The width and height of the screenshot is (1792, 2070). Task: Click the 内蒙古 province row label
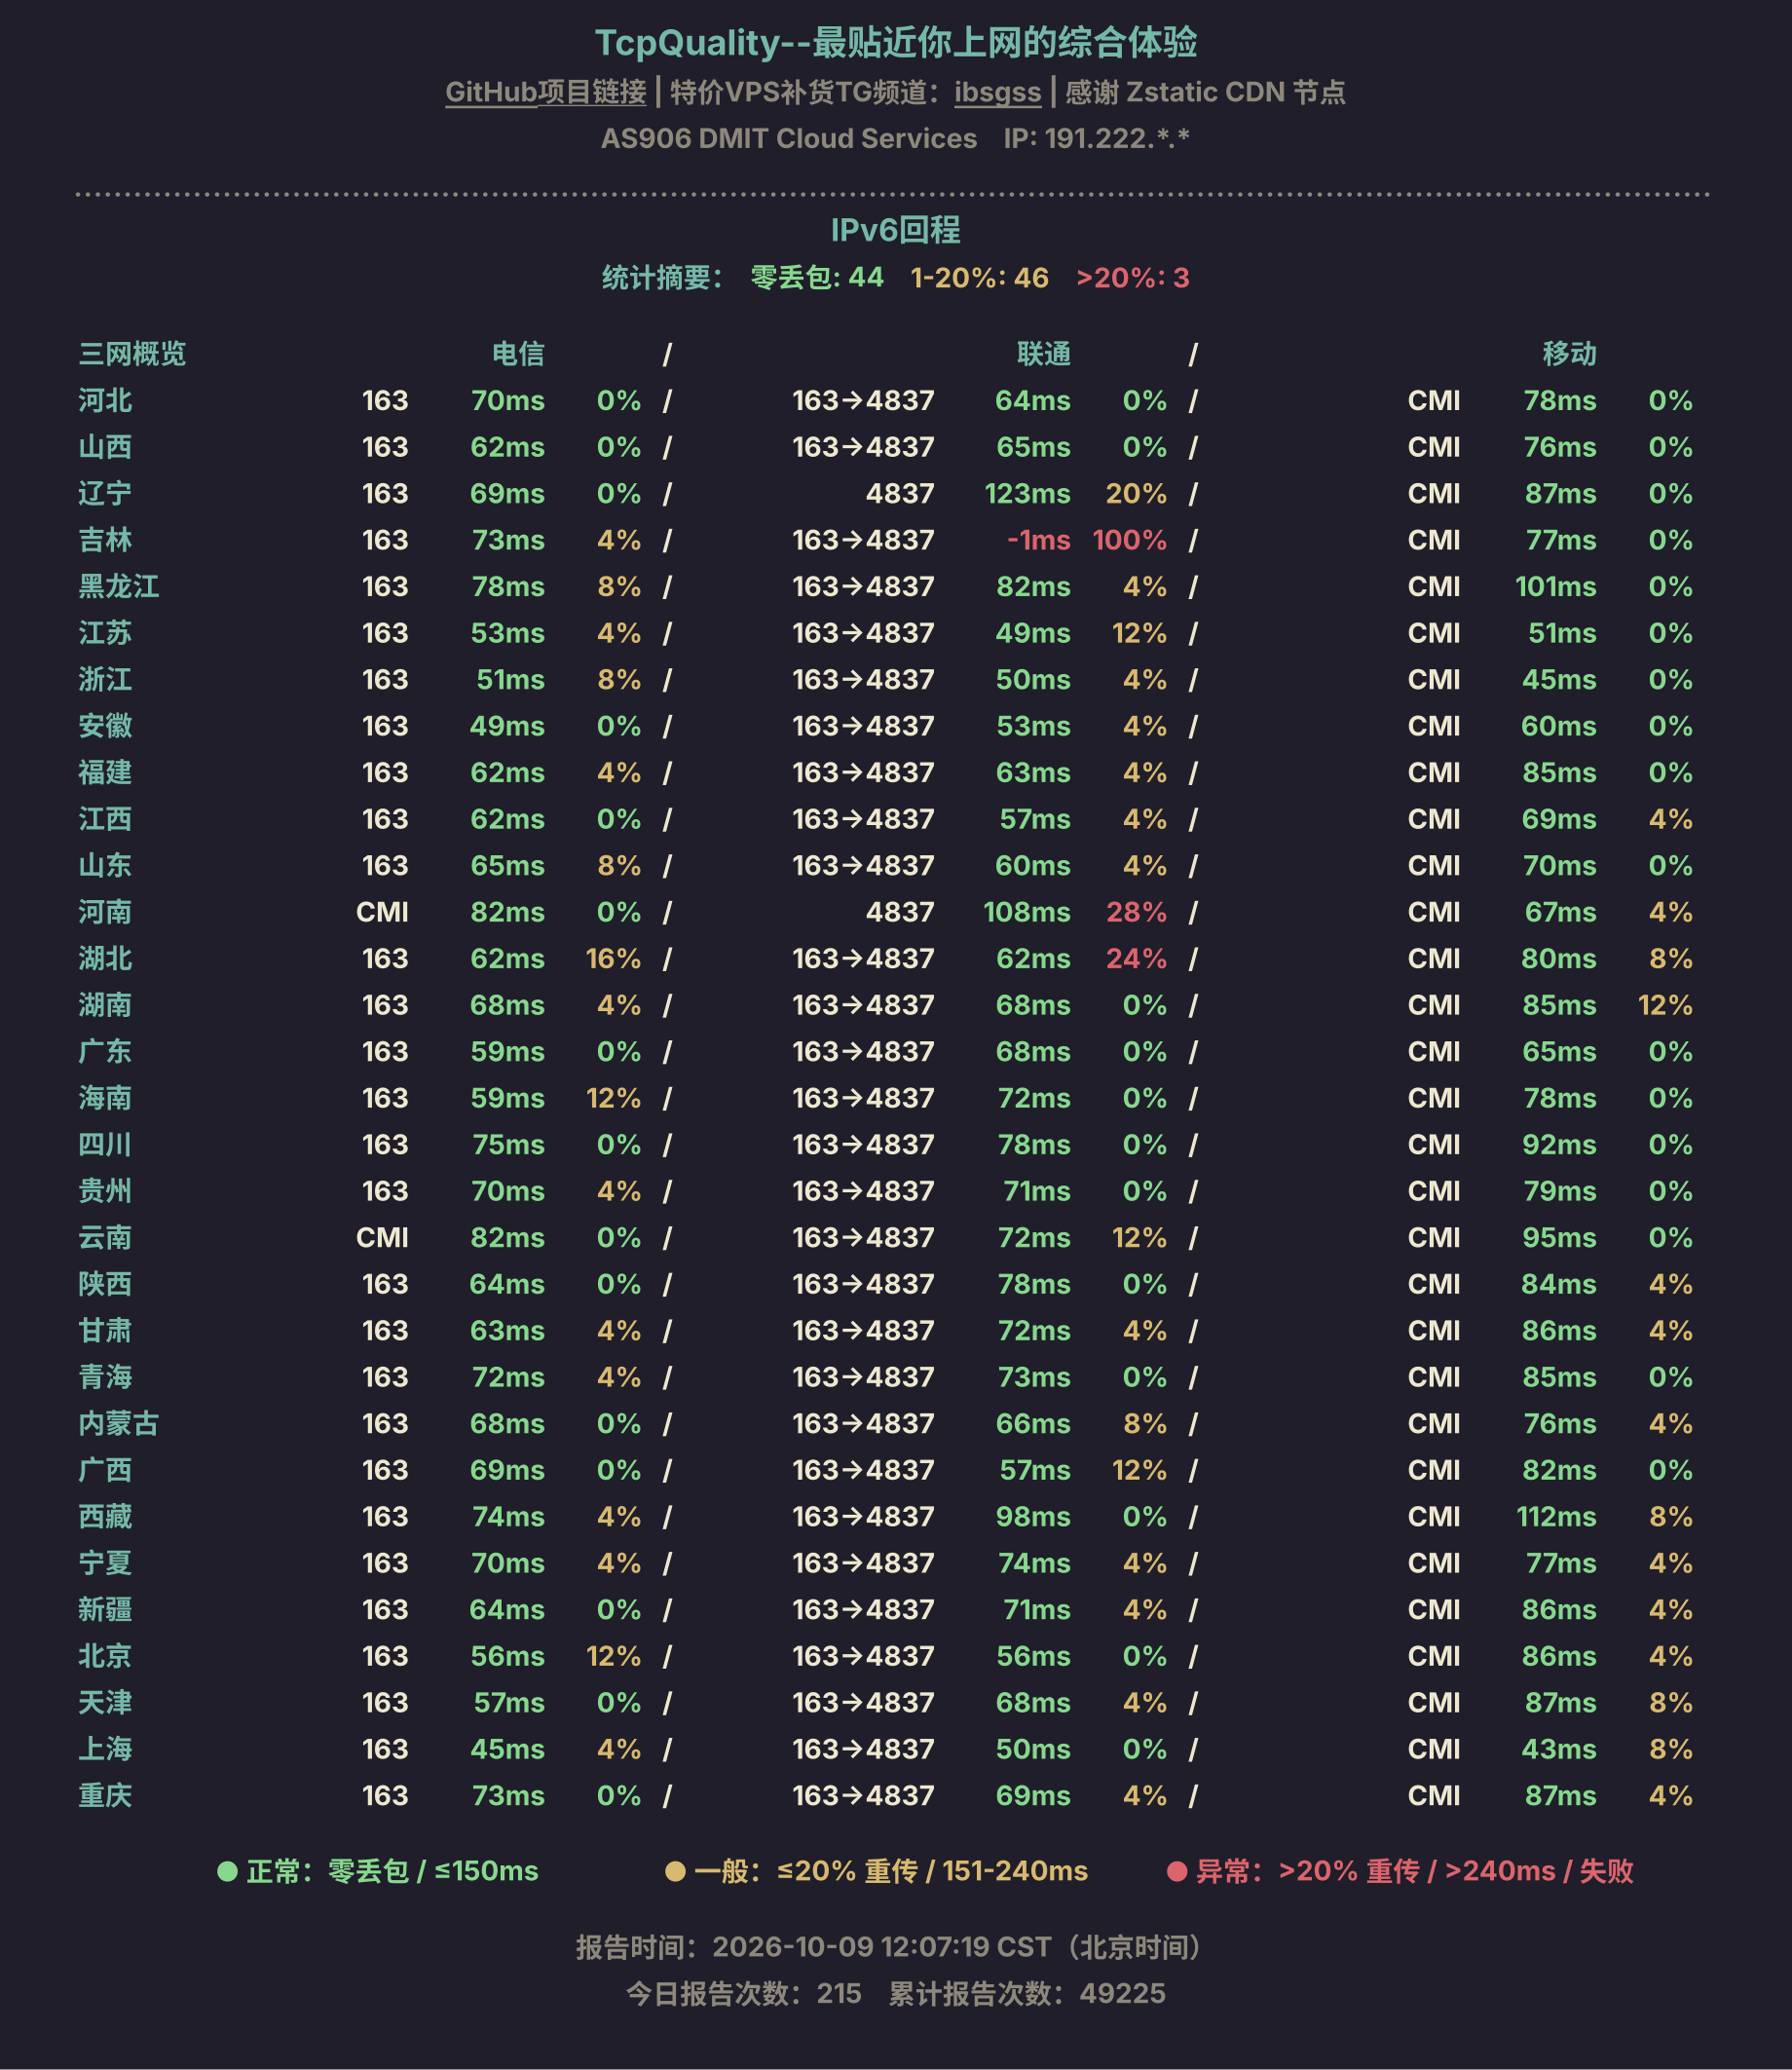click(119, 1423)
